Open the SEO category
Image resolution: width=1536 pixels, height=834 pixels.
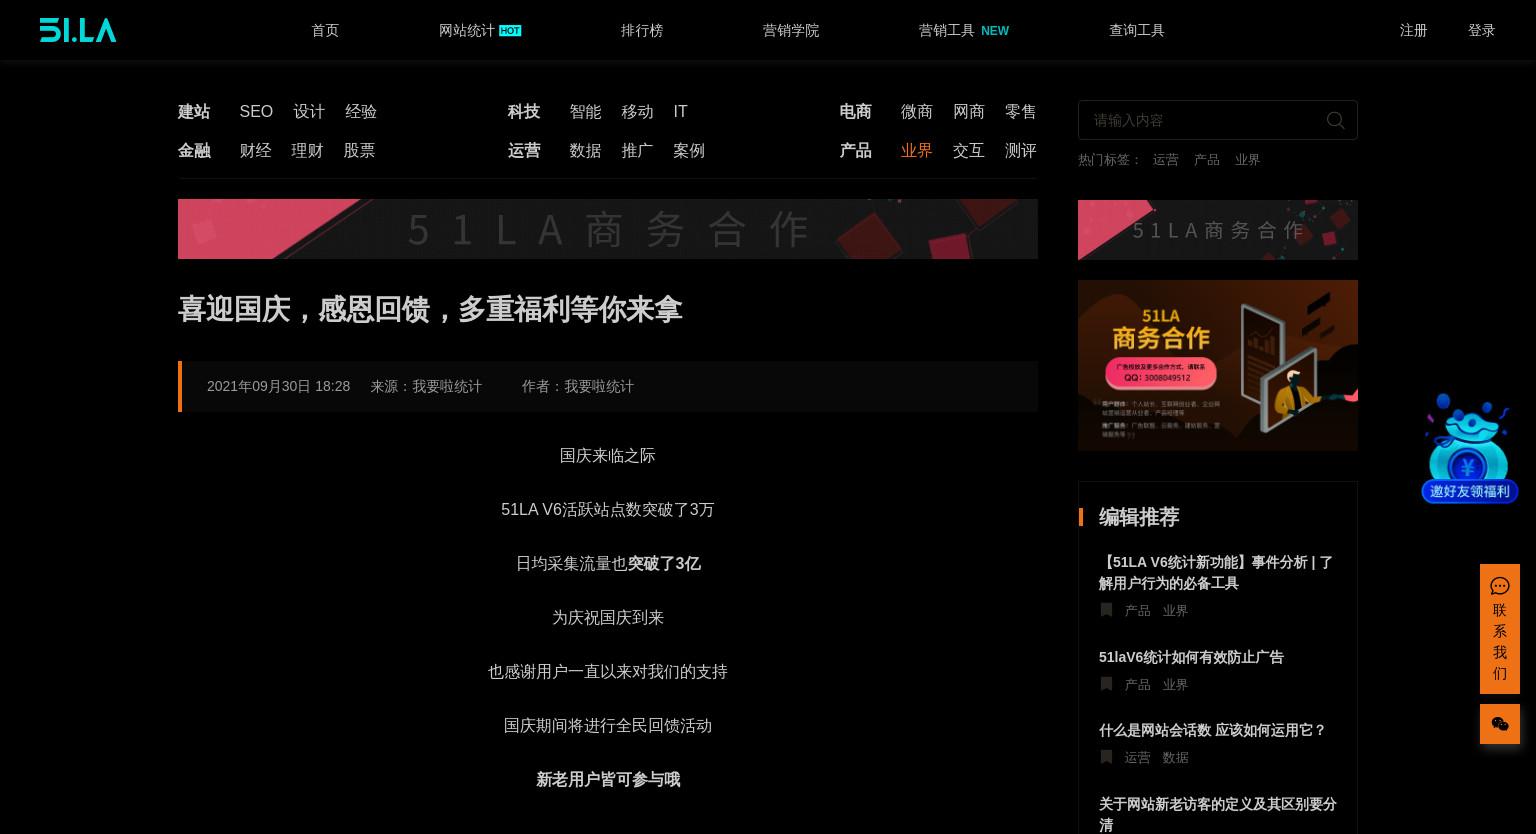pos(256,111)
